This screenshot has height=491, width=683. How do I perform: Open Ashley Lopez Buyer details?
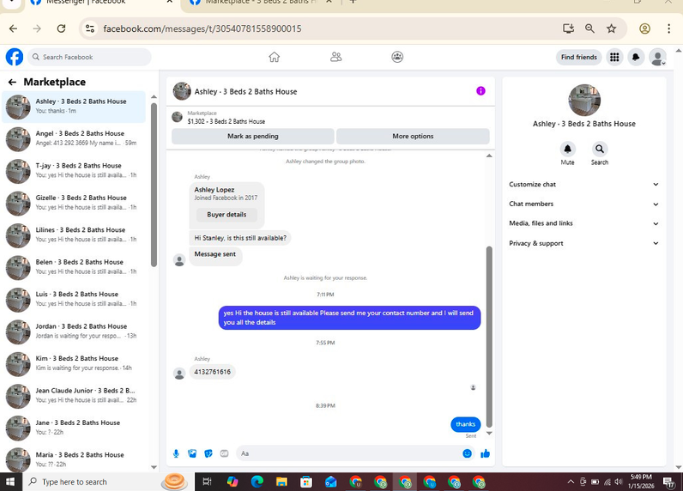click(227, 214)
